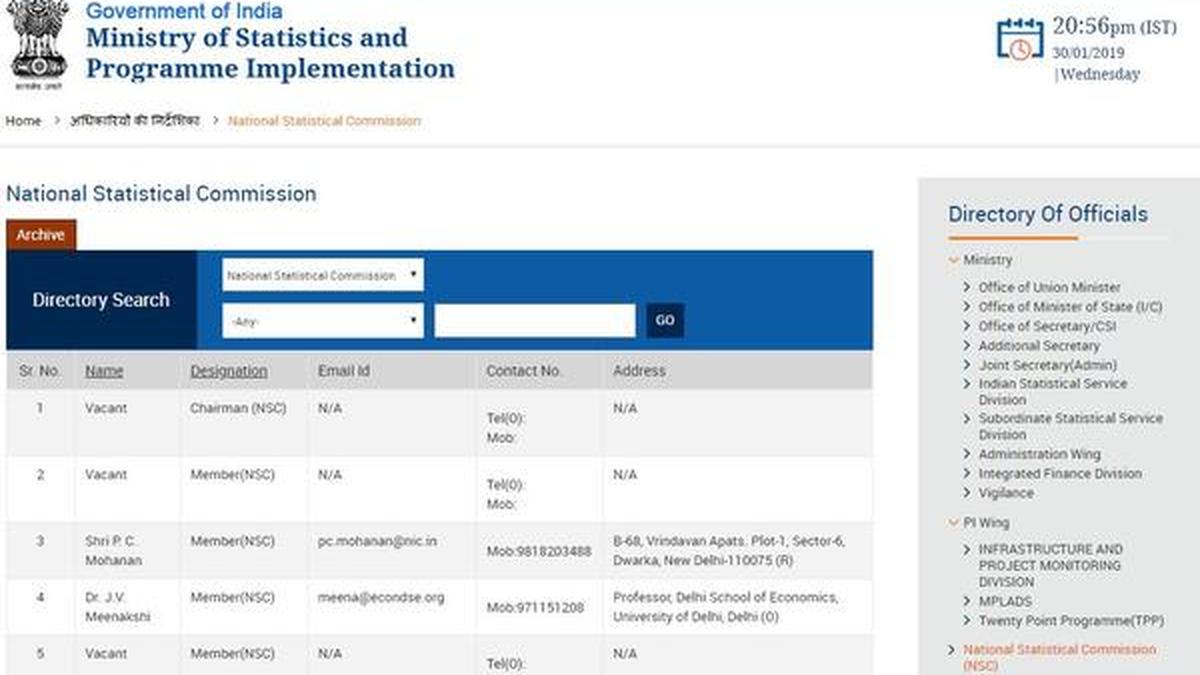Viewport: 1200px width, 675px height.
Task: Expand the National Statistical Commission (NSC) section
Action: click(952, 649)
